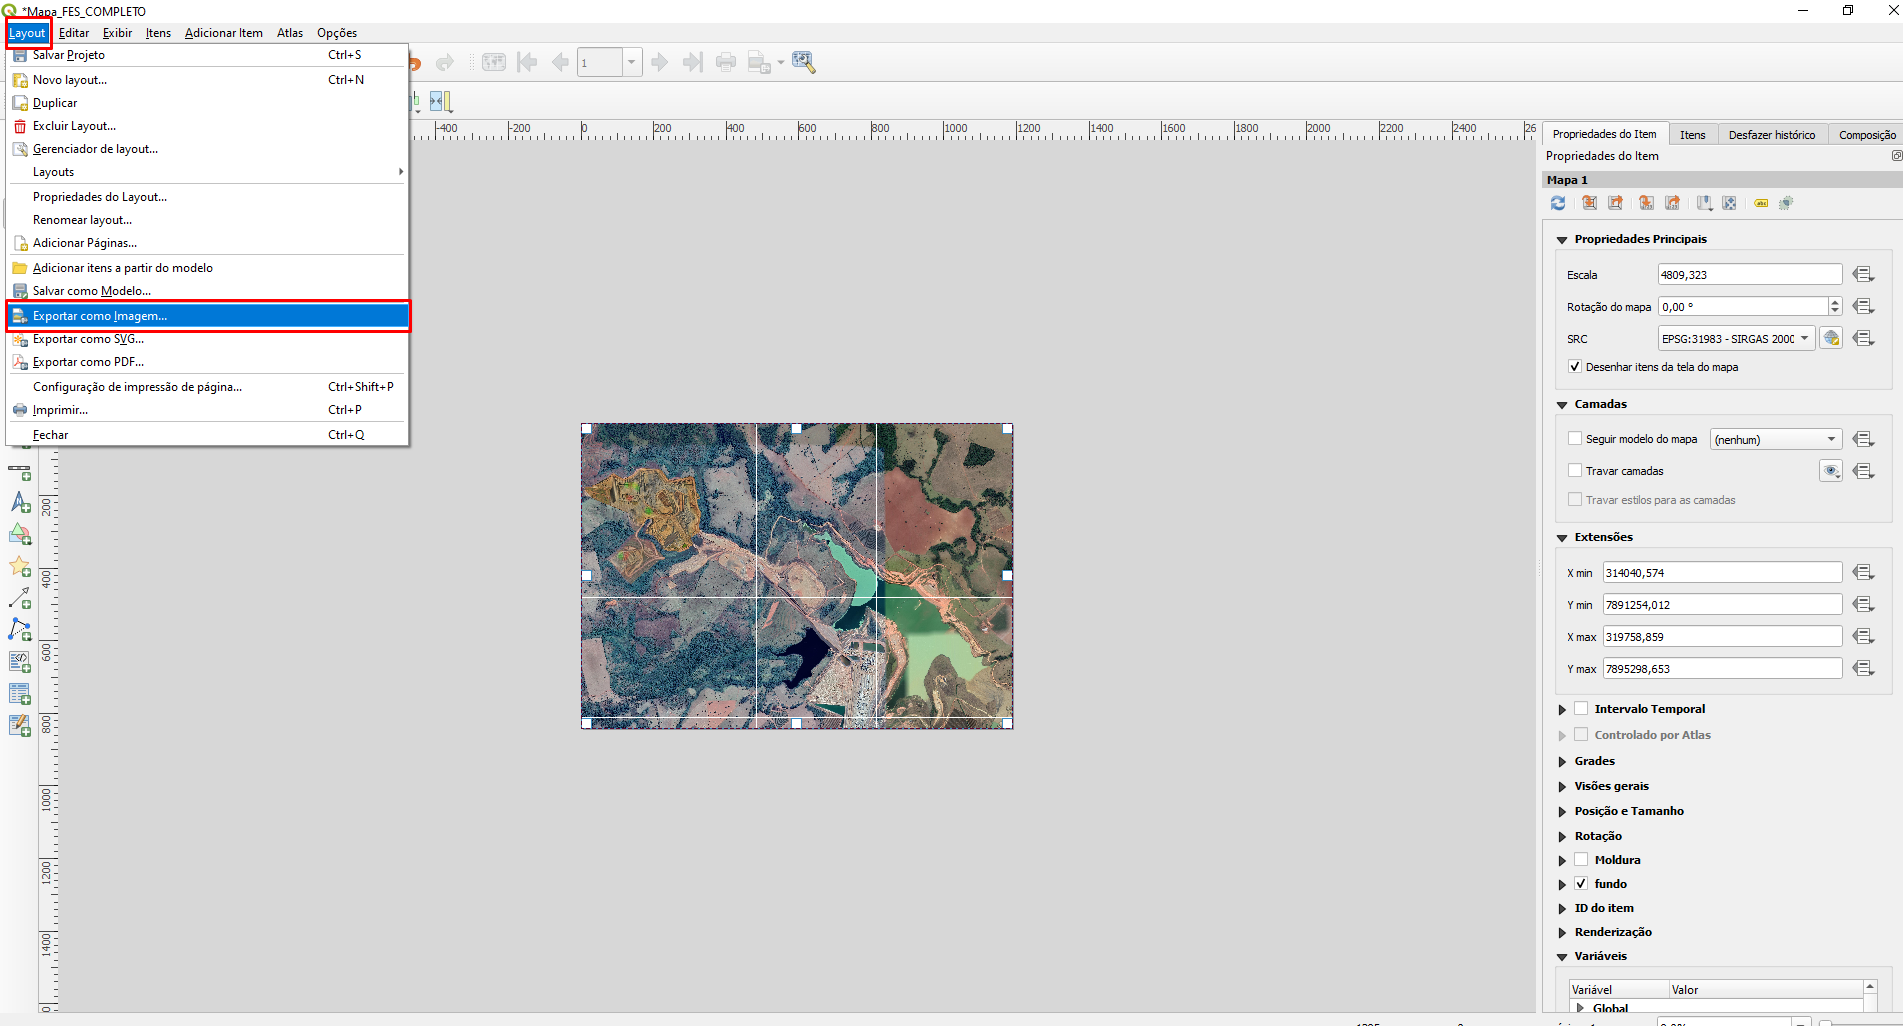Open the SRC coordinate system dropdown

(x=1736, y=339)
